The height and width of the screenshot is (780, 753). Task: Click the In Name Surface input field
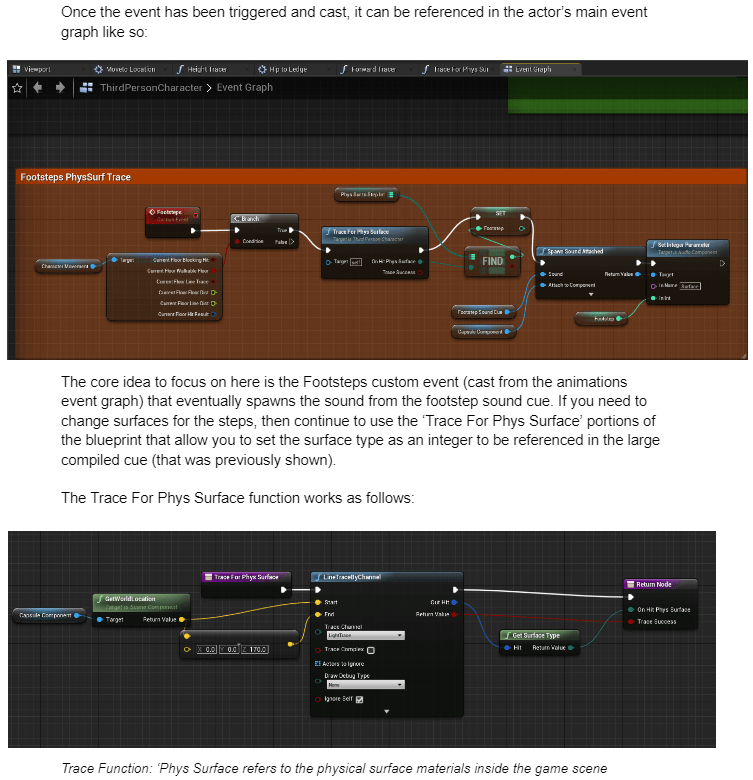(690, 286)
